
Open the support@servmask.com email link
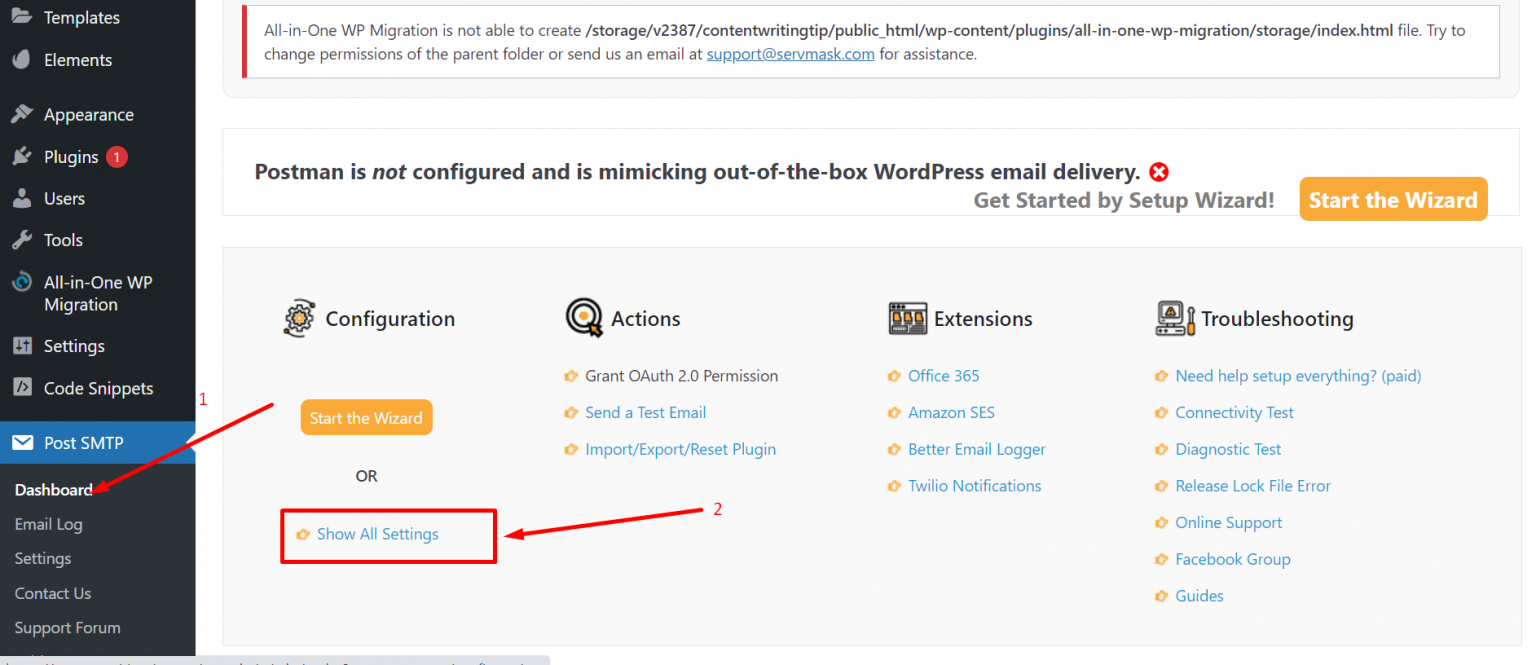tap(790, 53)
